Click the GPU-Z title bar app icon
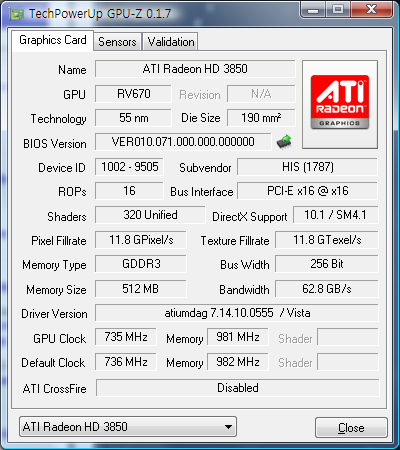Viewport: 400px width, 450px height. (x=17, y=14)
